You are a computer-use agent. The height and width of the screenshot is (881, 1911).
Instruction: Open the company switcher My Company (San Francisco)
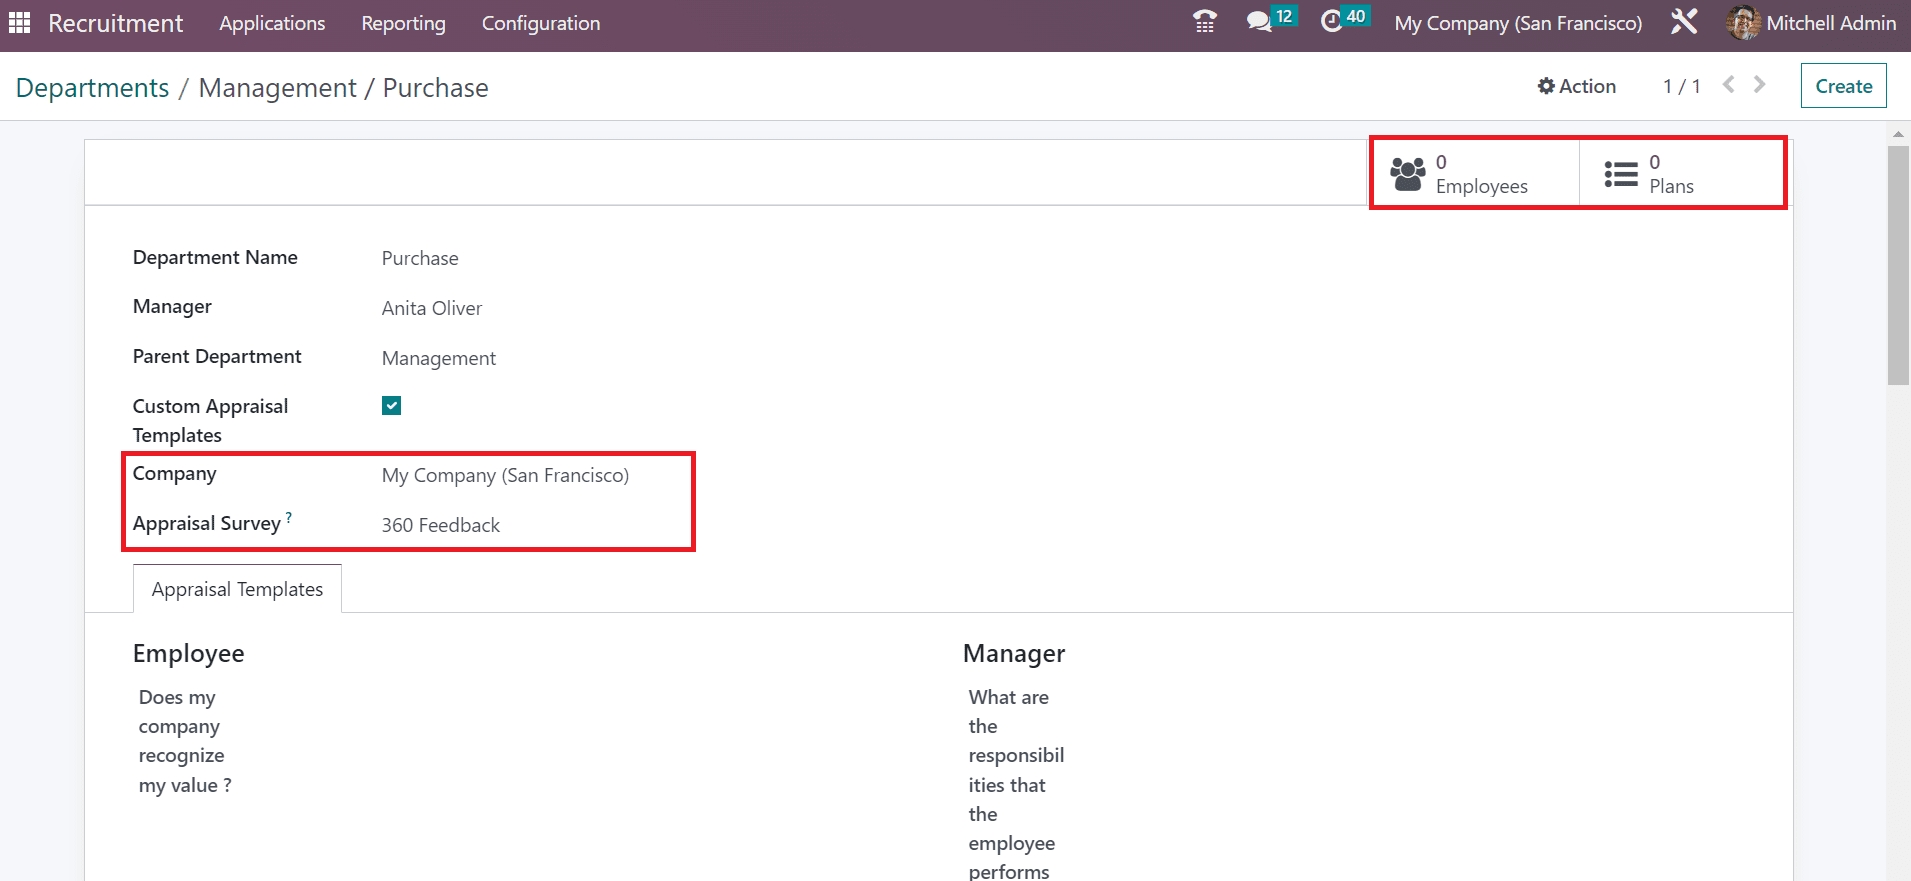point(1518,23)
